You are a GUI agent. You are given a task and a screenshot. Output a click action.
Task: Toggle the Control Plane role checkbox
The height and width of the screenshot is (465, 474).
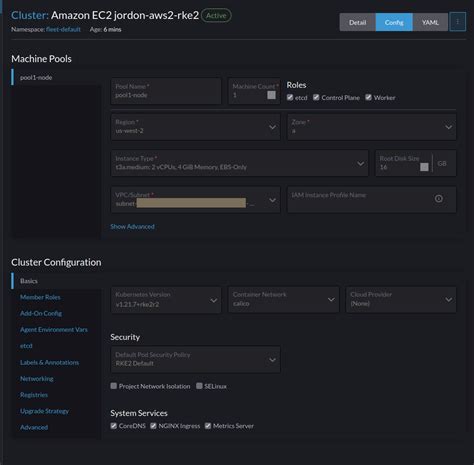(x=316, y=97)
